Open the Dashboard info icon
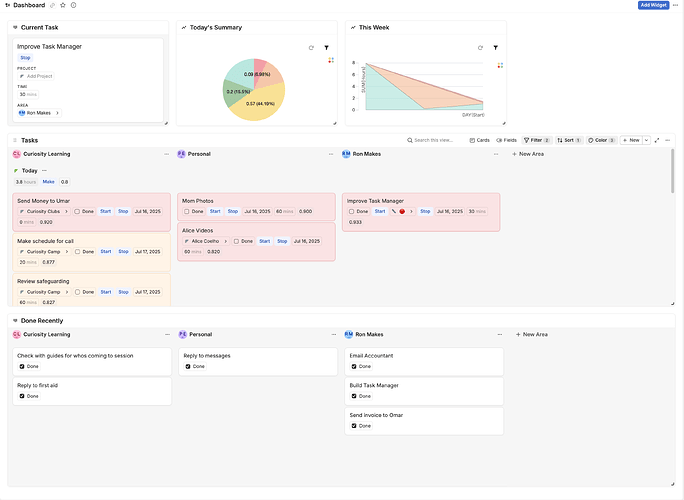 73,5
